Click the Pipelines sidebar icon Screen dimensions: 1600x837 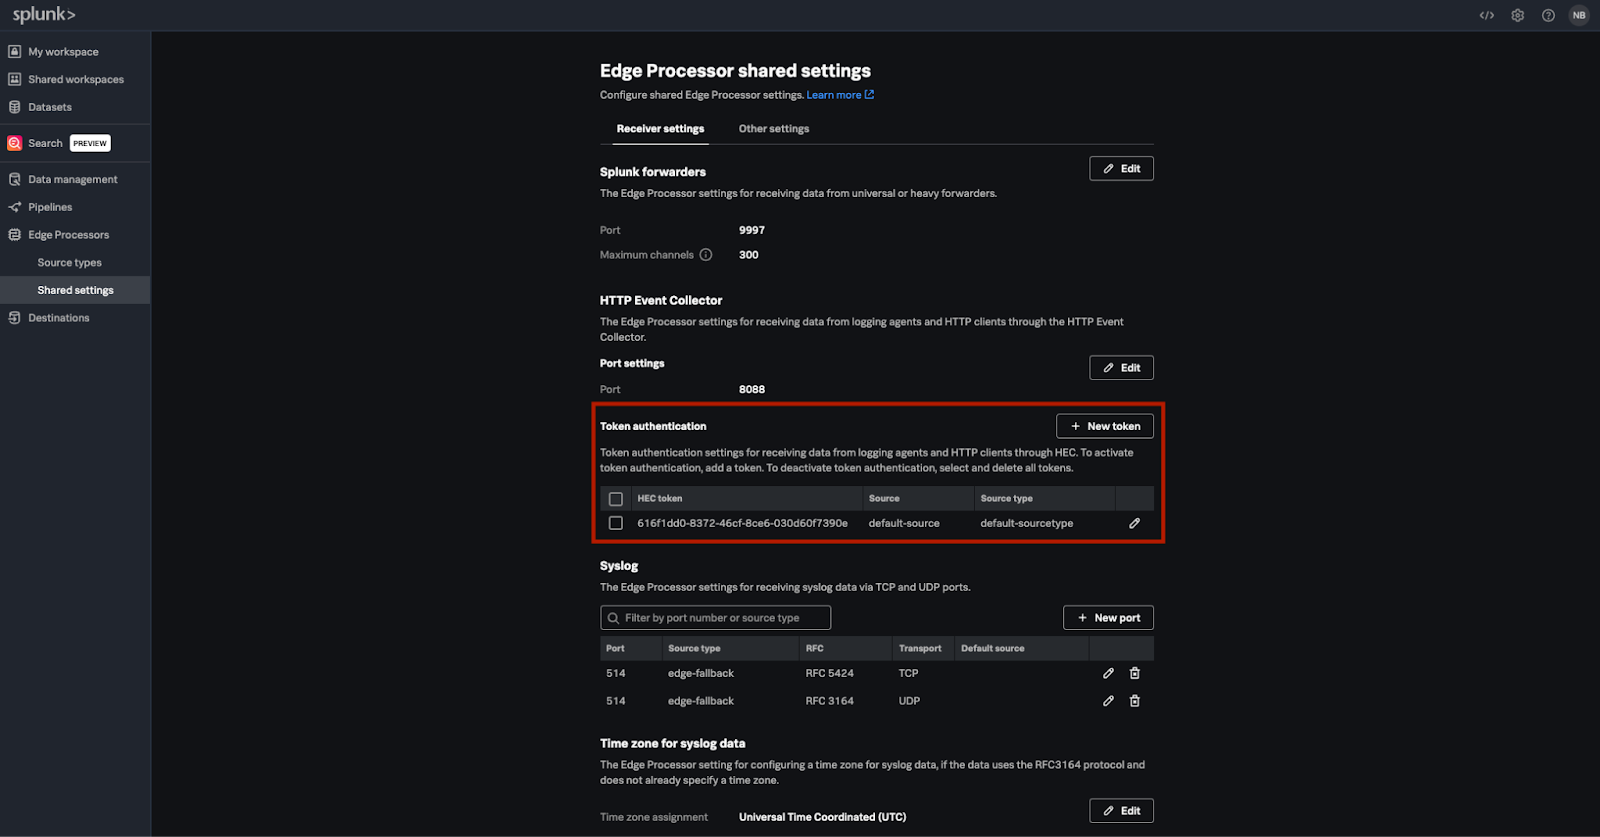(x=15, y=207)
